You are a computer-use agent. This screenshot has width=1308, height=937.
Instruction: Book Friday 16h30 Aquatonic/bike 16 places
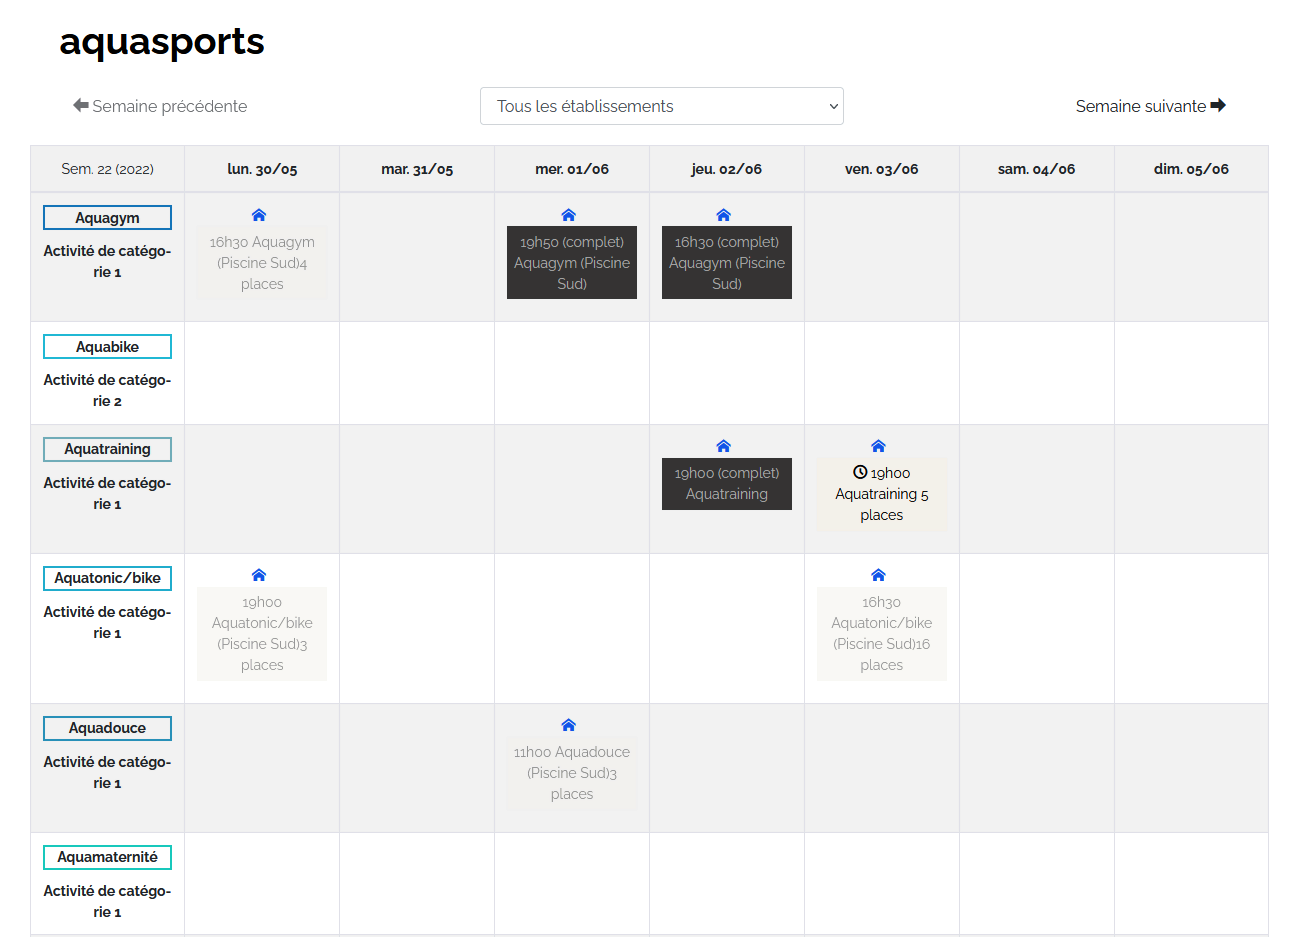point(882,634)
